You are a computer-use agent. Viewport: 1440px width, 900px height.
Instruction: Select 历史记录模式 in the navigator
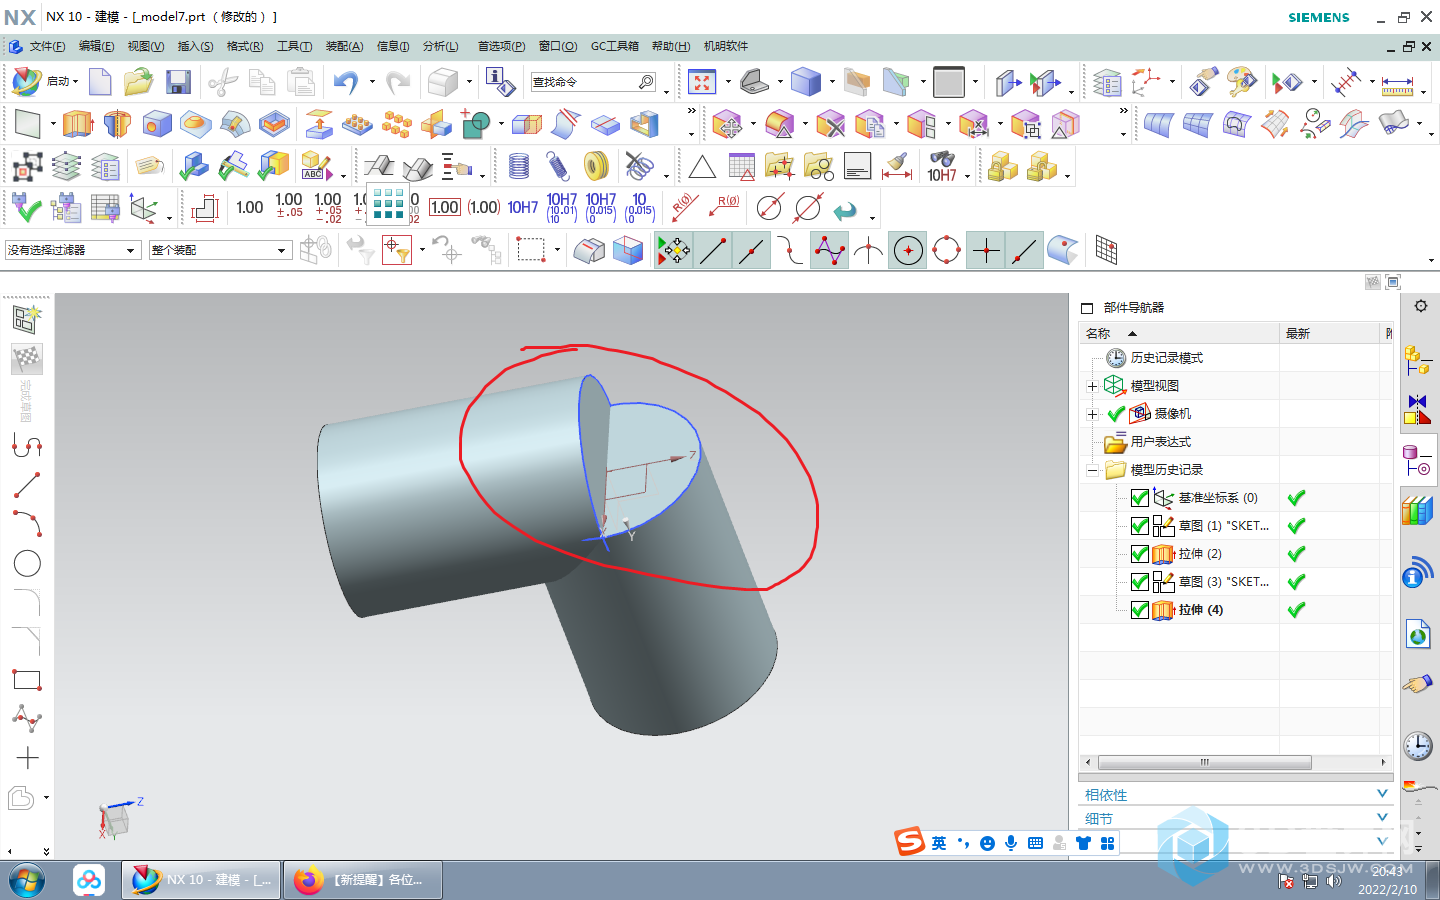[1166, 358]
